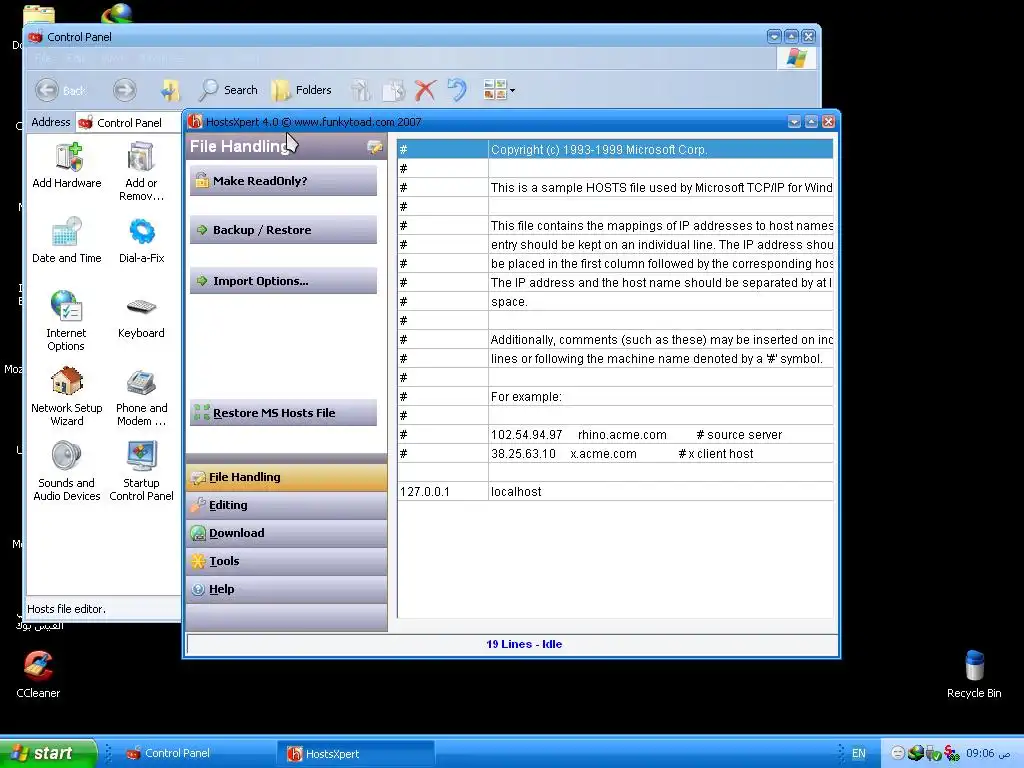
Task: Select the 'For example:' row
Action: [x=615, y=397]
